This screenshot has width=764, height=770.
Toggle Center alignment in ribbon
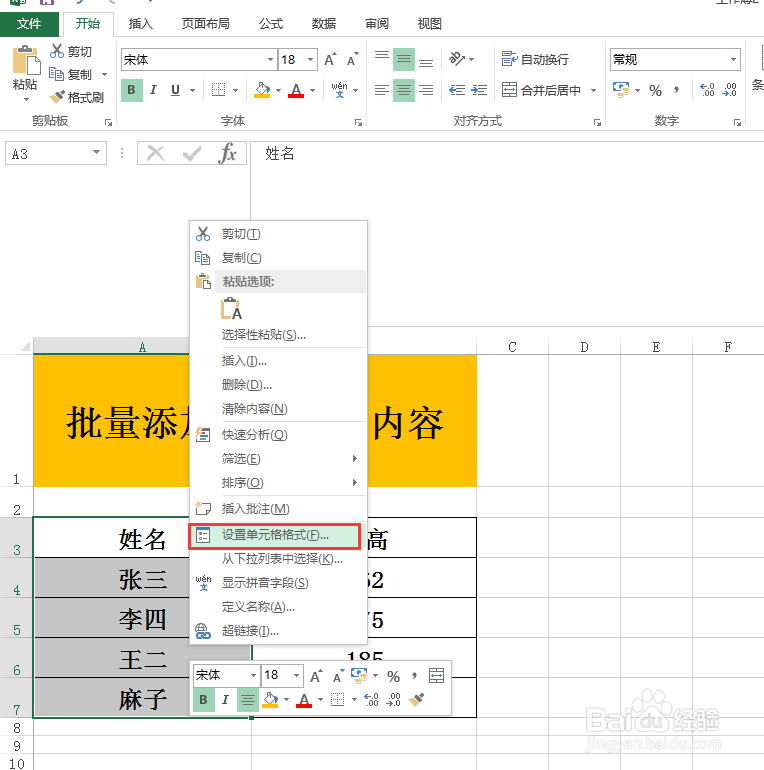pos(404,90)
